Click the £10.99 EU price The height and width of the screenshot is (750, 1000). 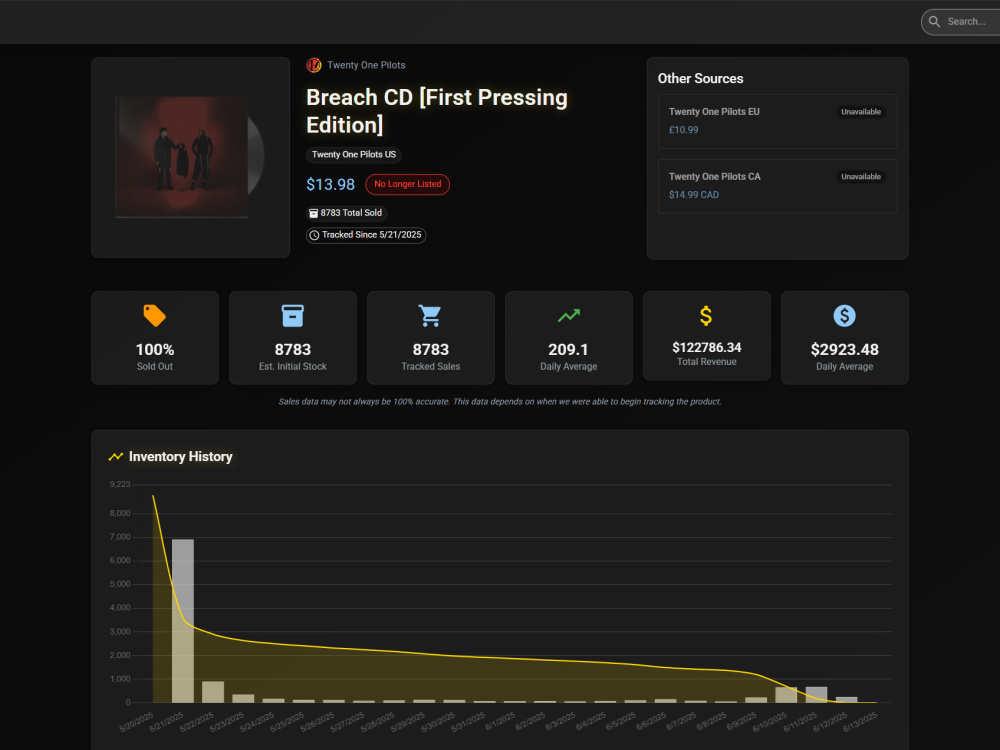point(684,130)
